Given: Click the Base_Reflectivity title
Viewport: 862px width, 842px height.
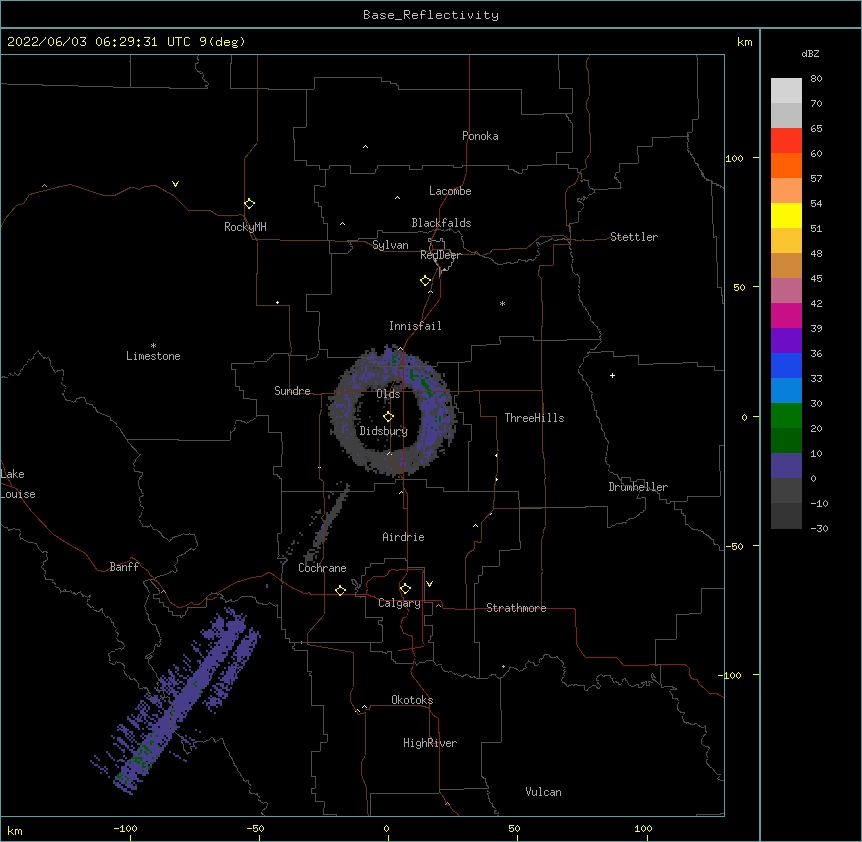Looking at the screenshot, I should tap(431, 15).
